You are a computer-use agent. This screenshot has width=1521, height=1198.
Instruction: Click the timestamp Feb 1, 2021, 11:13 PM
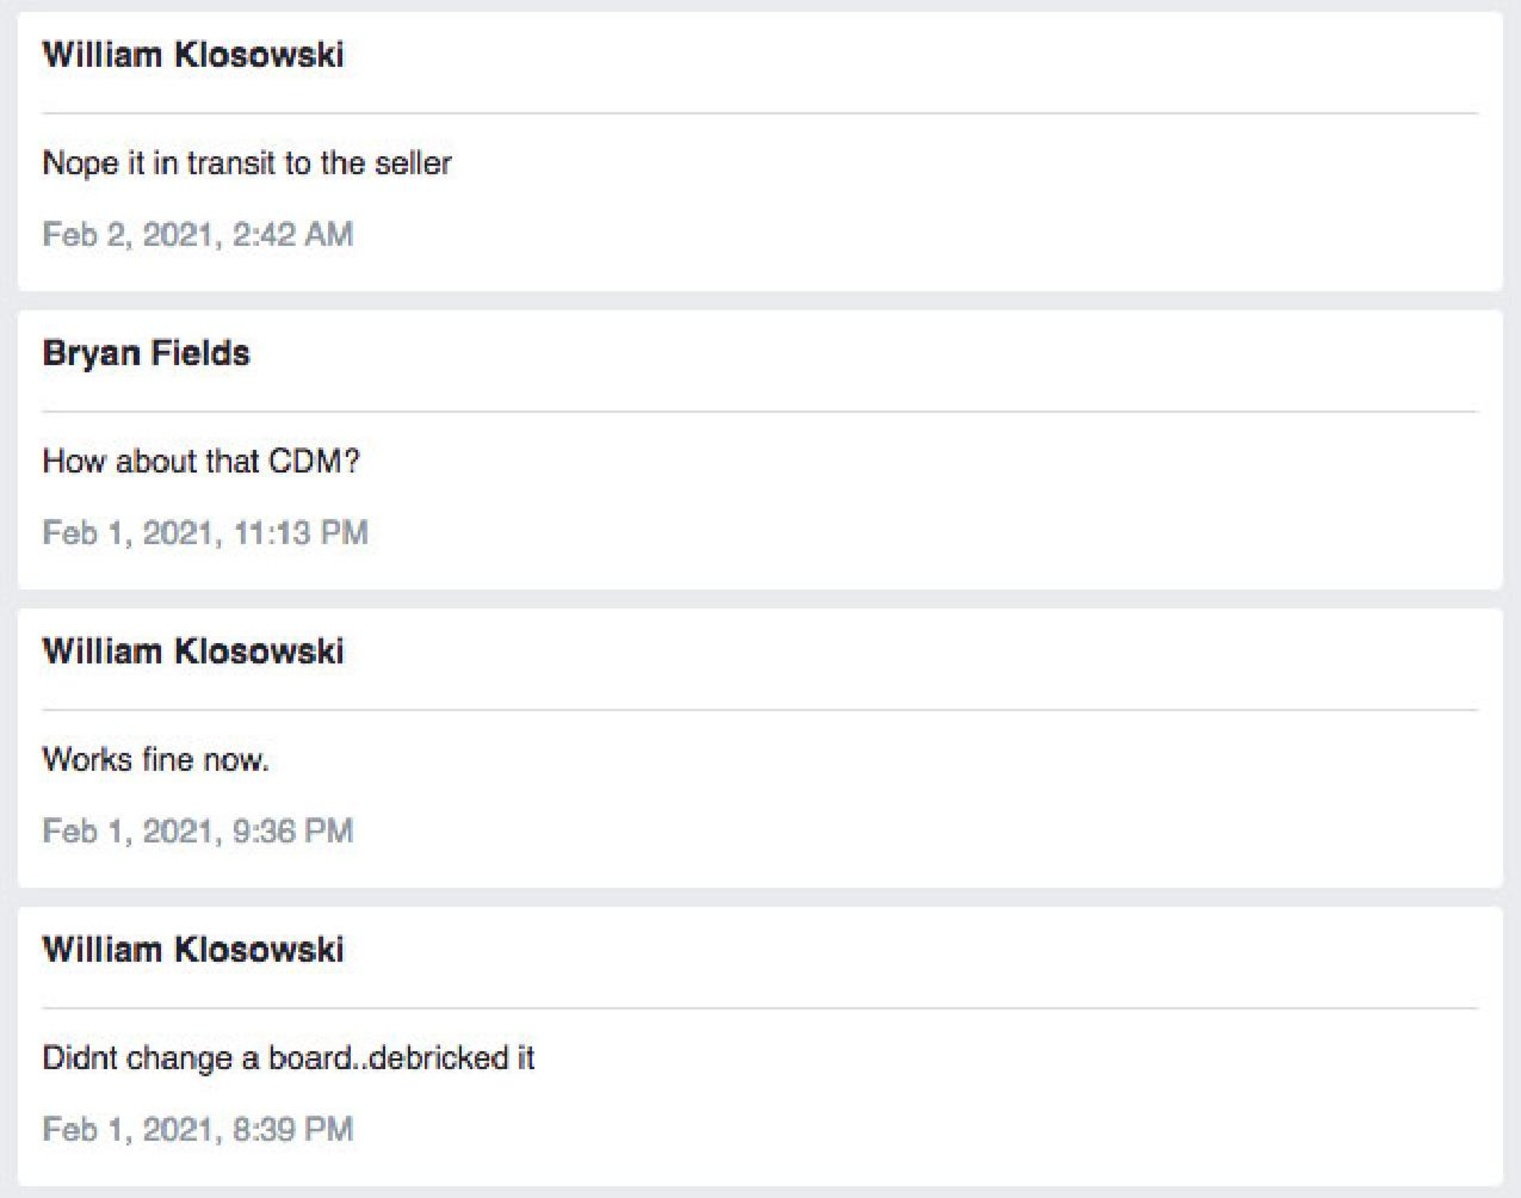[205, 533]
